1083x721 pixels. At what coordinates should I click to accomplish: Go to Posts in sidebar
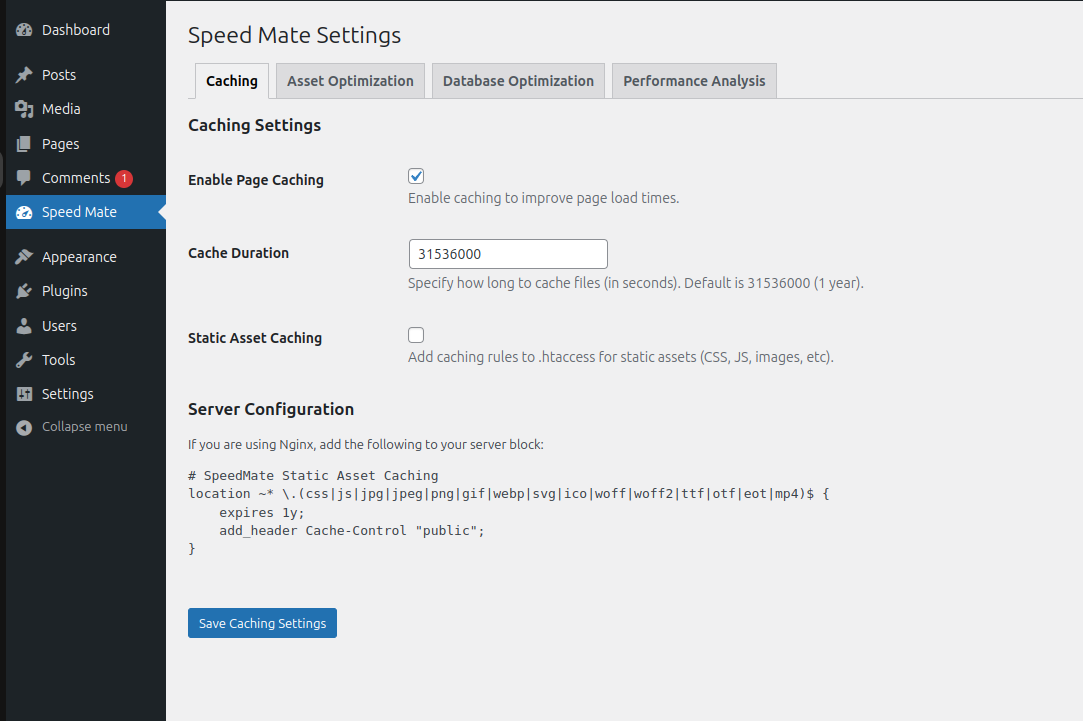point(59,75)
